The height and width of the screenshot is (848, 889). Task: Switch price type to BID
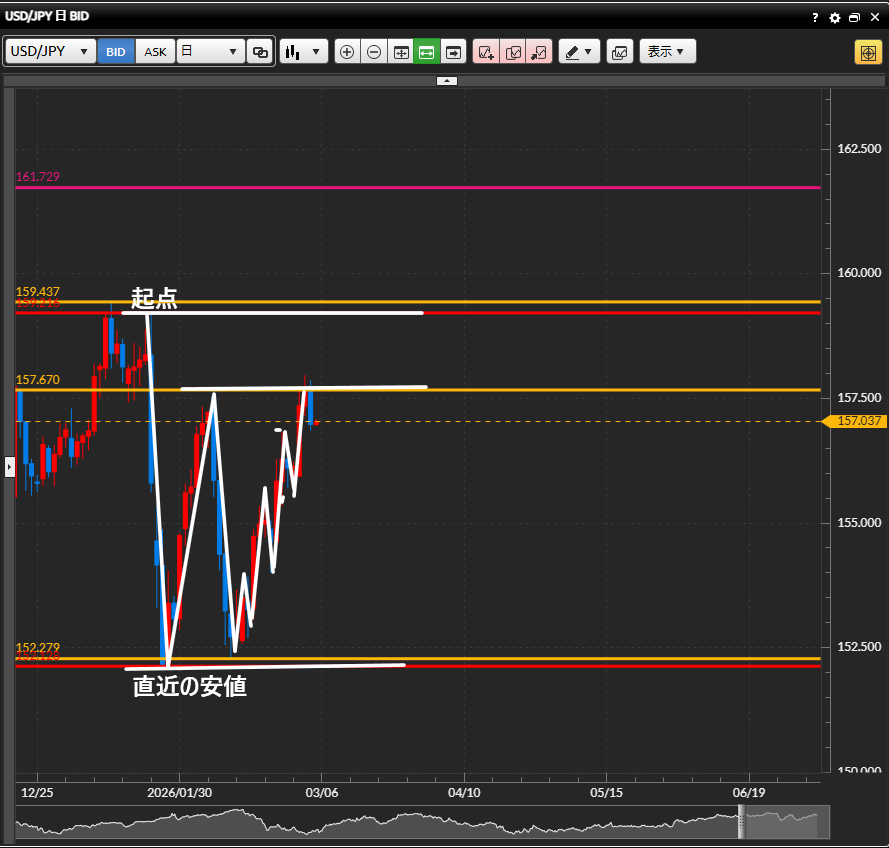point(116,52)
